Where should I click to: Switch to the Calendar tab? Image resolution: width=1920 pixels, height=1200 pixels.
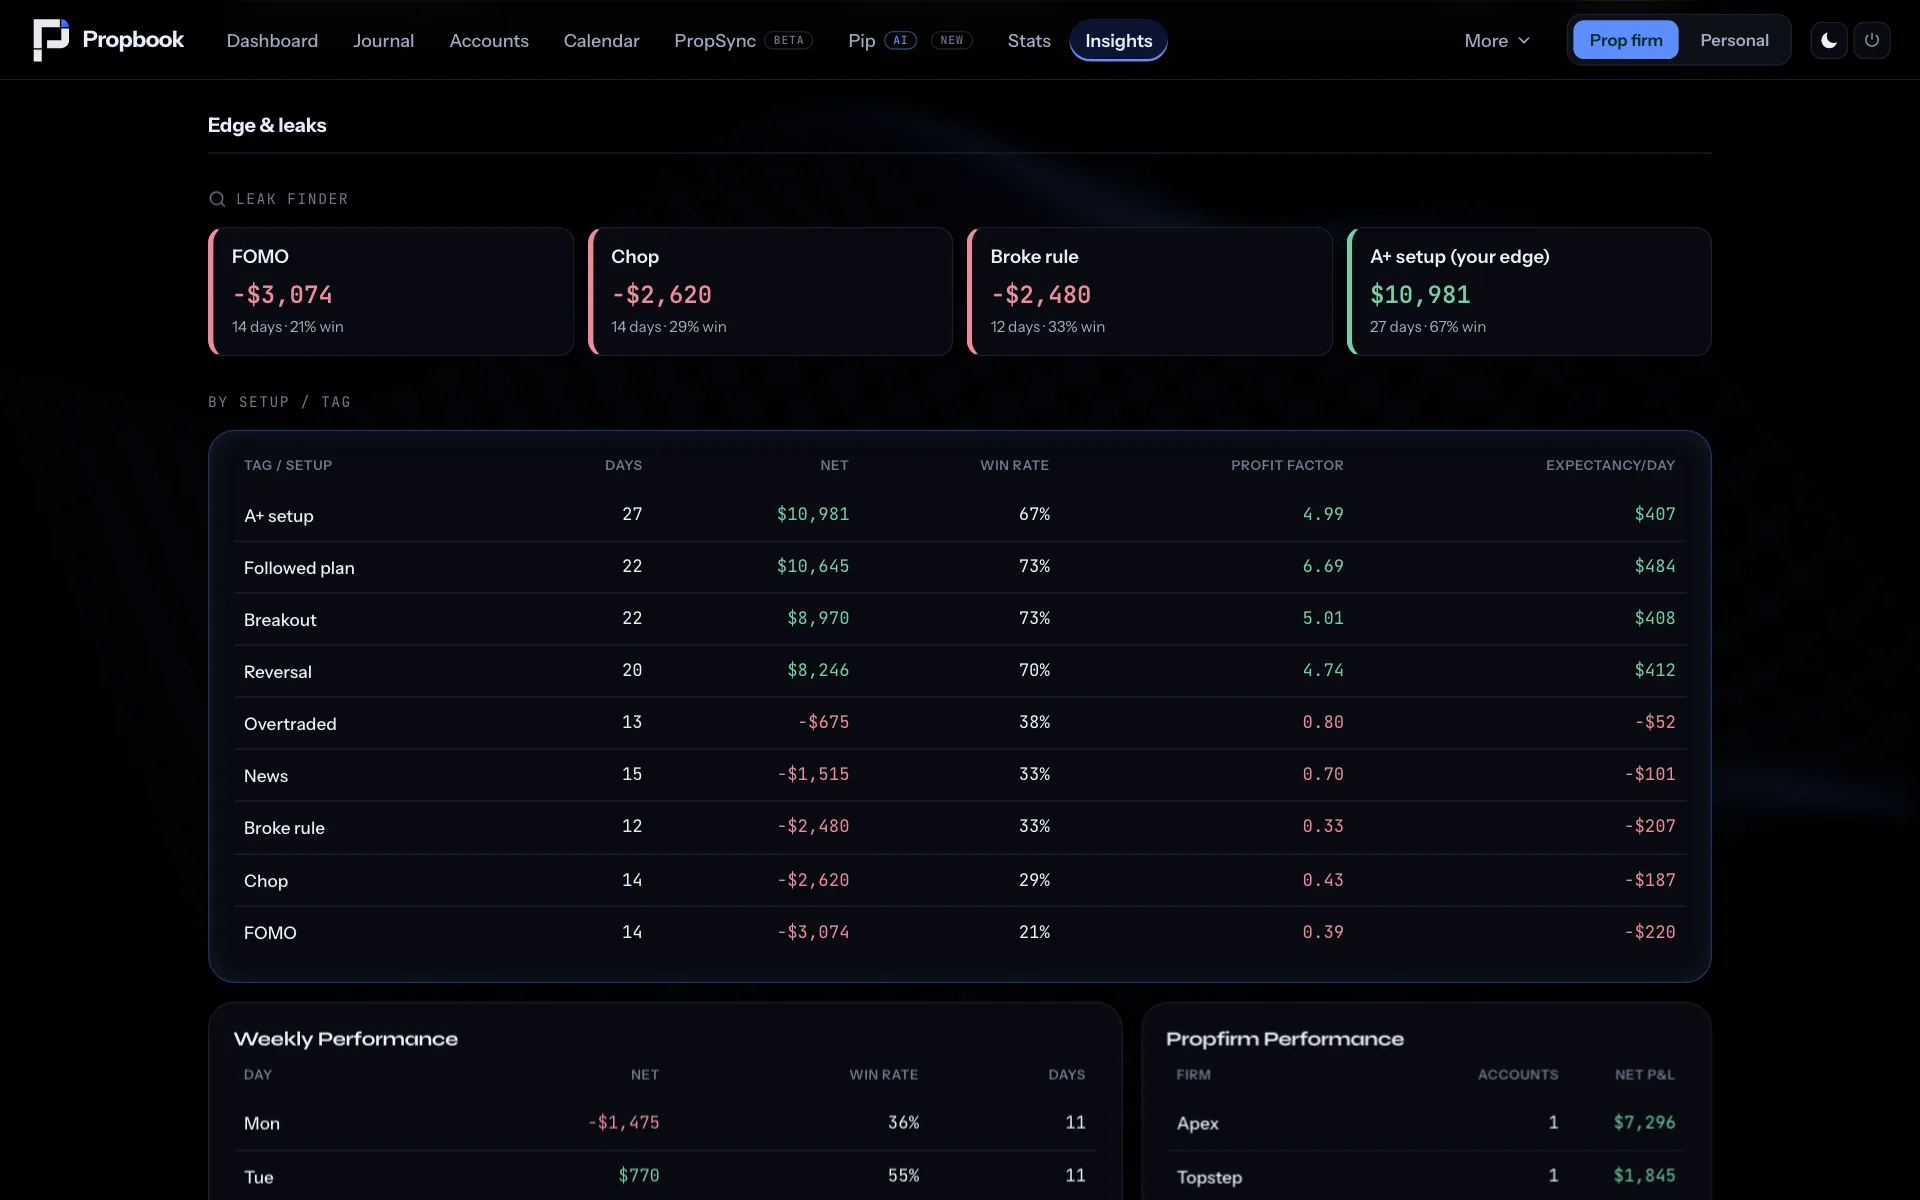[x=601, y=40]
